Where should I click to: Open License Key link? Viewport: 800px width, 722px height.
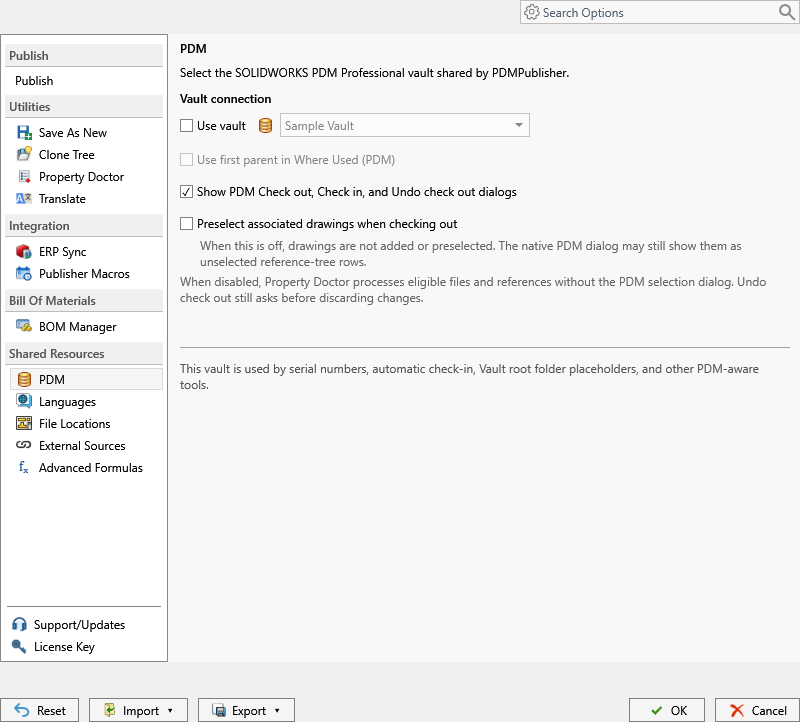(64, 646)
